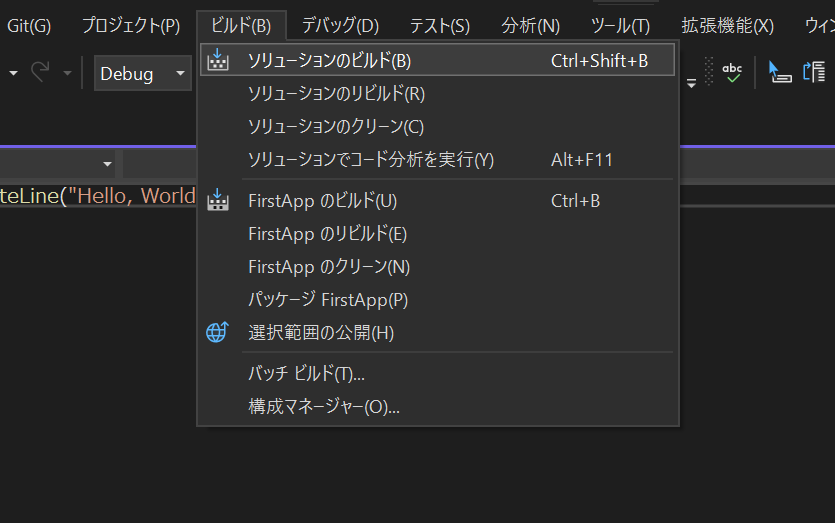This screenshot has height=523, width=835.
Task: Open the ツール(T) menu
Action: click(620, 26)
